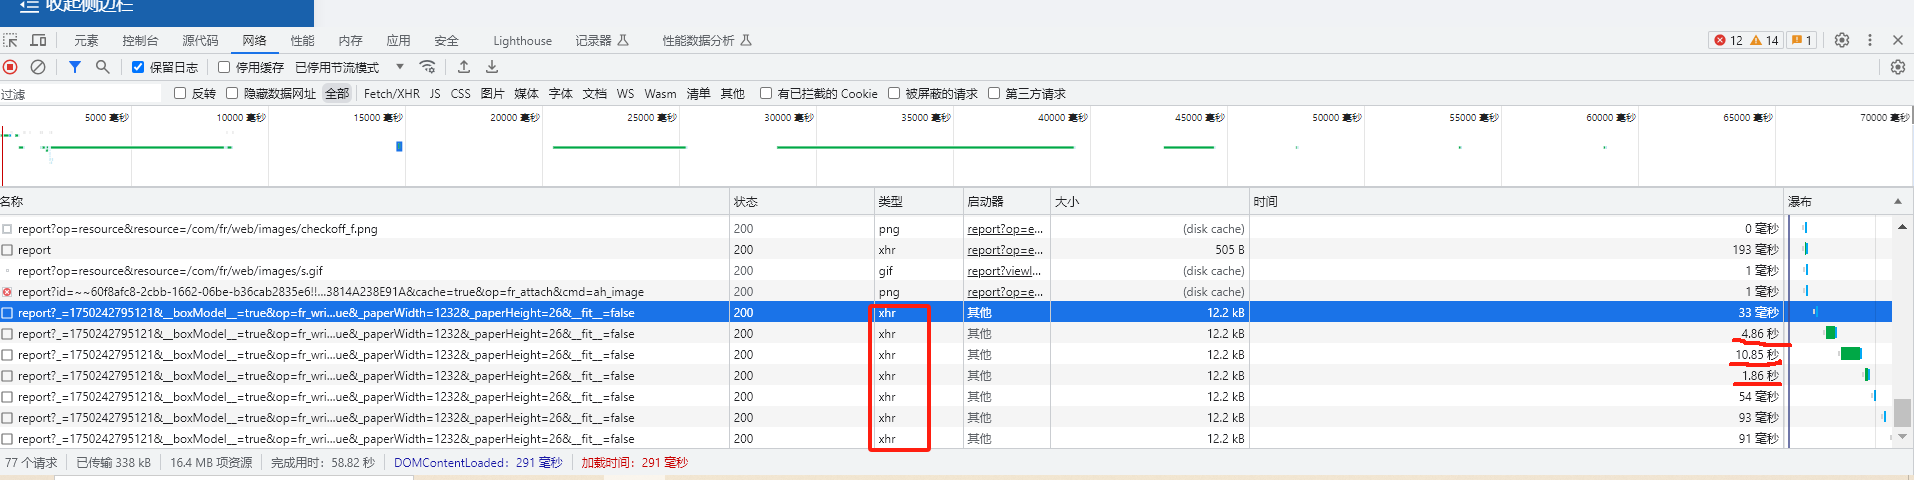Click the red error count badge
This screenshot has width=1914, height=480.
point(1728,40)
